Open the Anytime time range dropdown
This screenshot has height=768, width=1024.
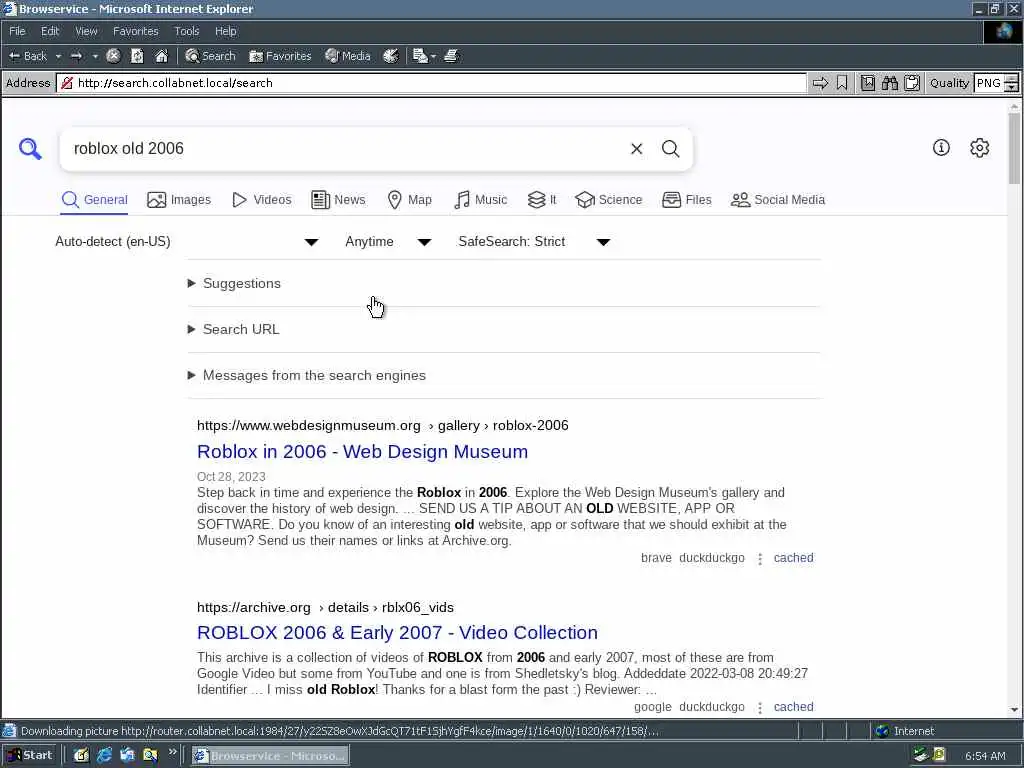click(x=388, y=242)
